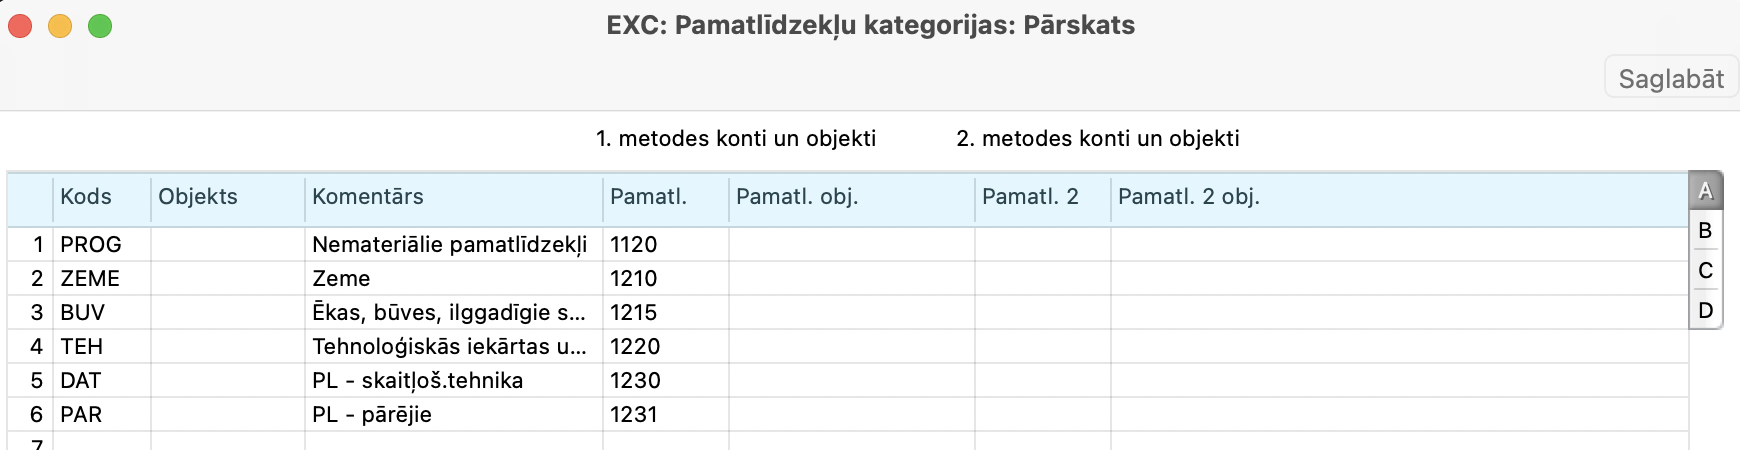
Task: Click account 1220 in Pamatl. column
Action: 664,347
